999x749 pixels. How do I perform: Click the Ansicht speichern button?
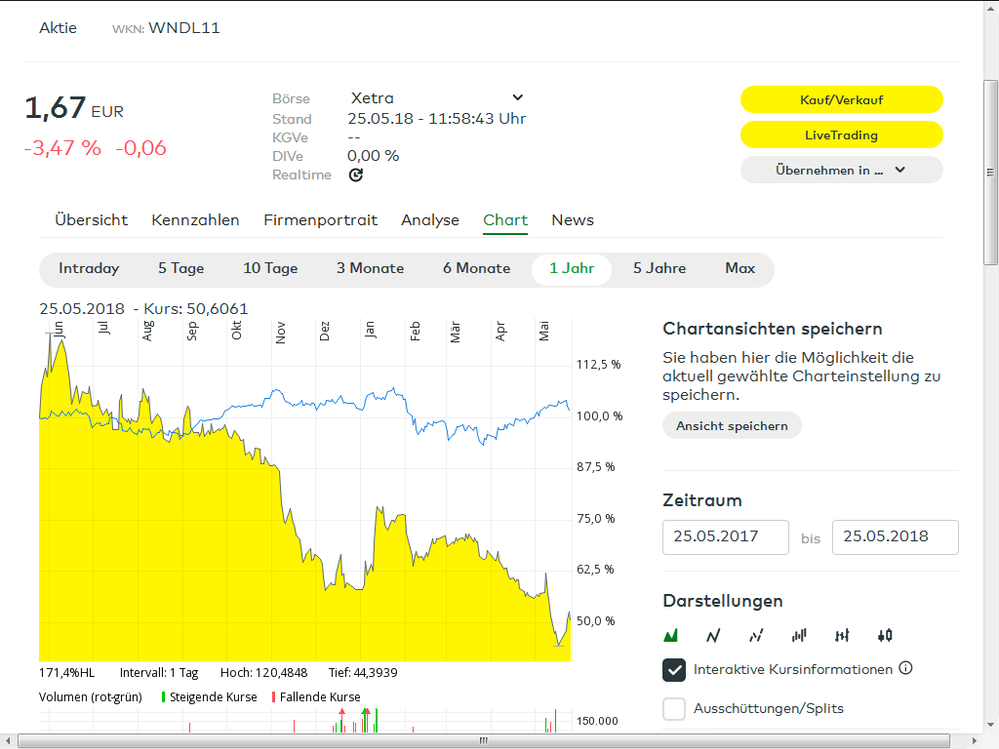click(x=731, y=426)
